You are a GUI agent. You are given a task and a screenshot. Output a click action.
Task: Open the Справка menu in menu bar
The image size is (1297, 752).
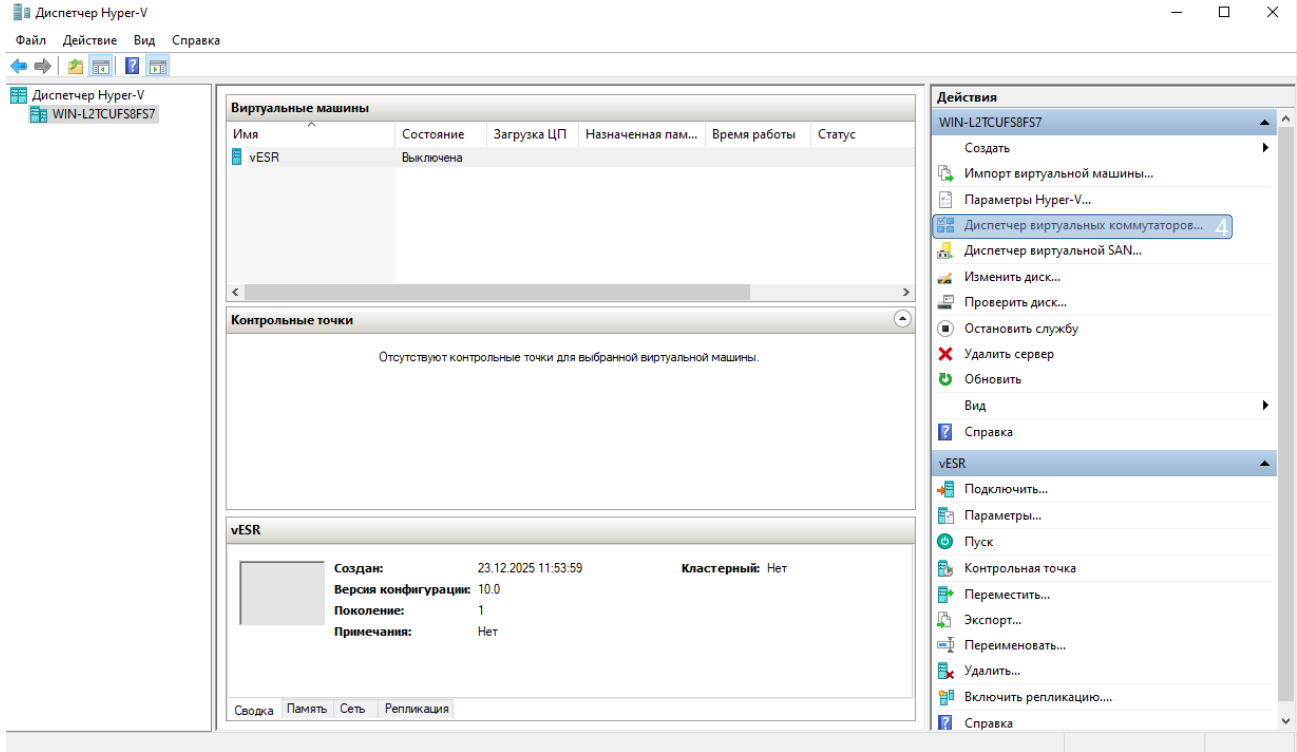click(196, 40)
